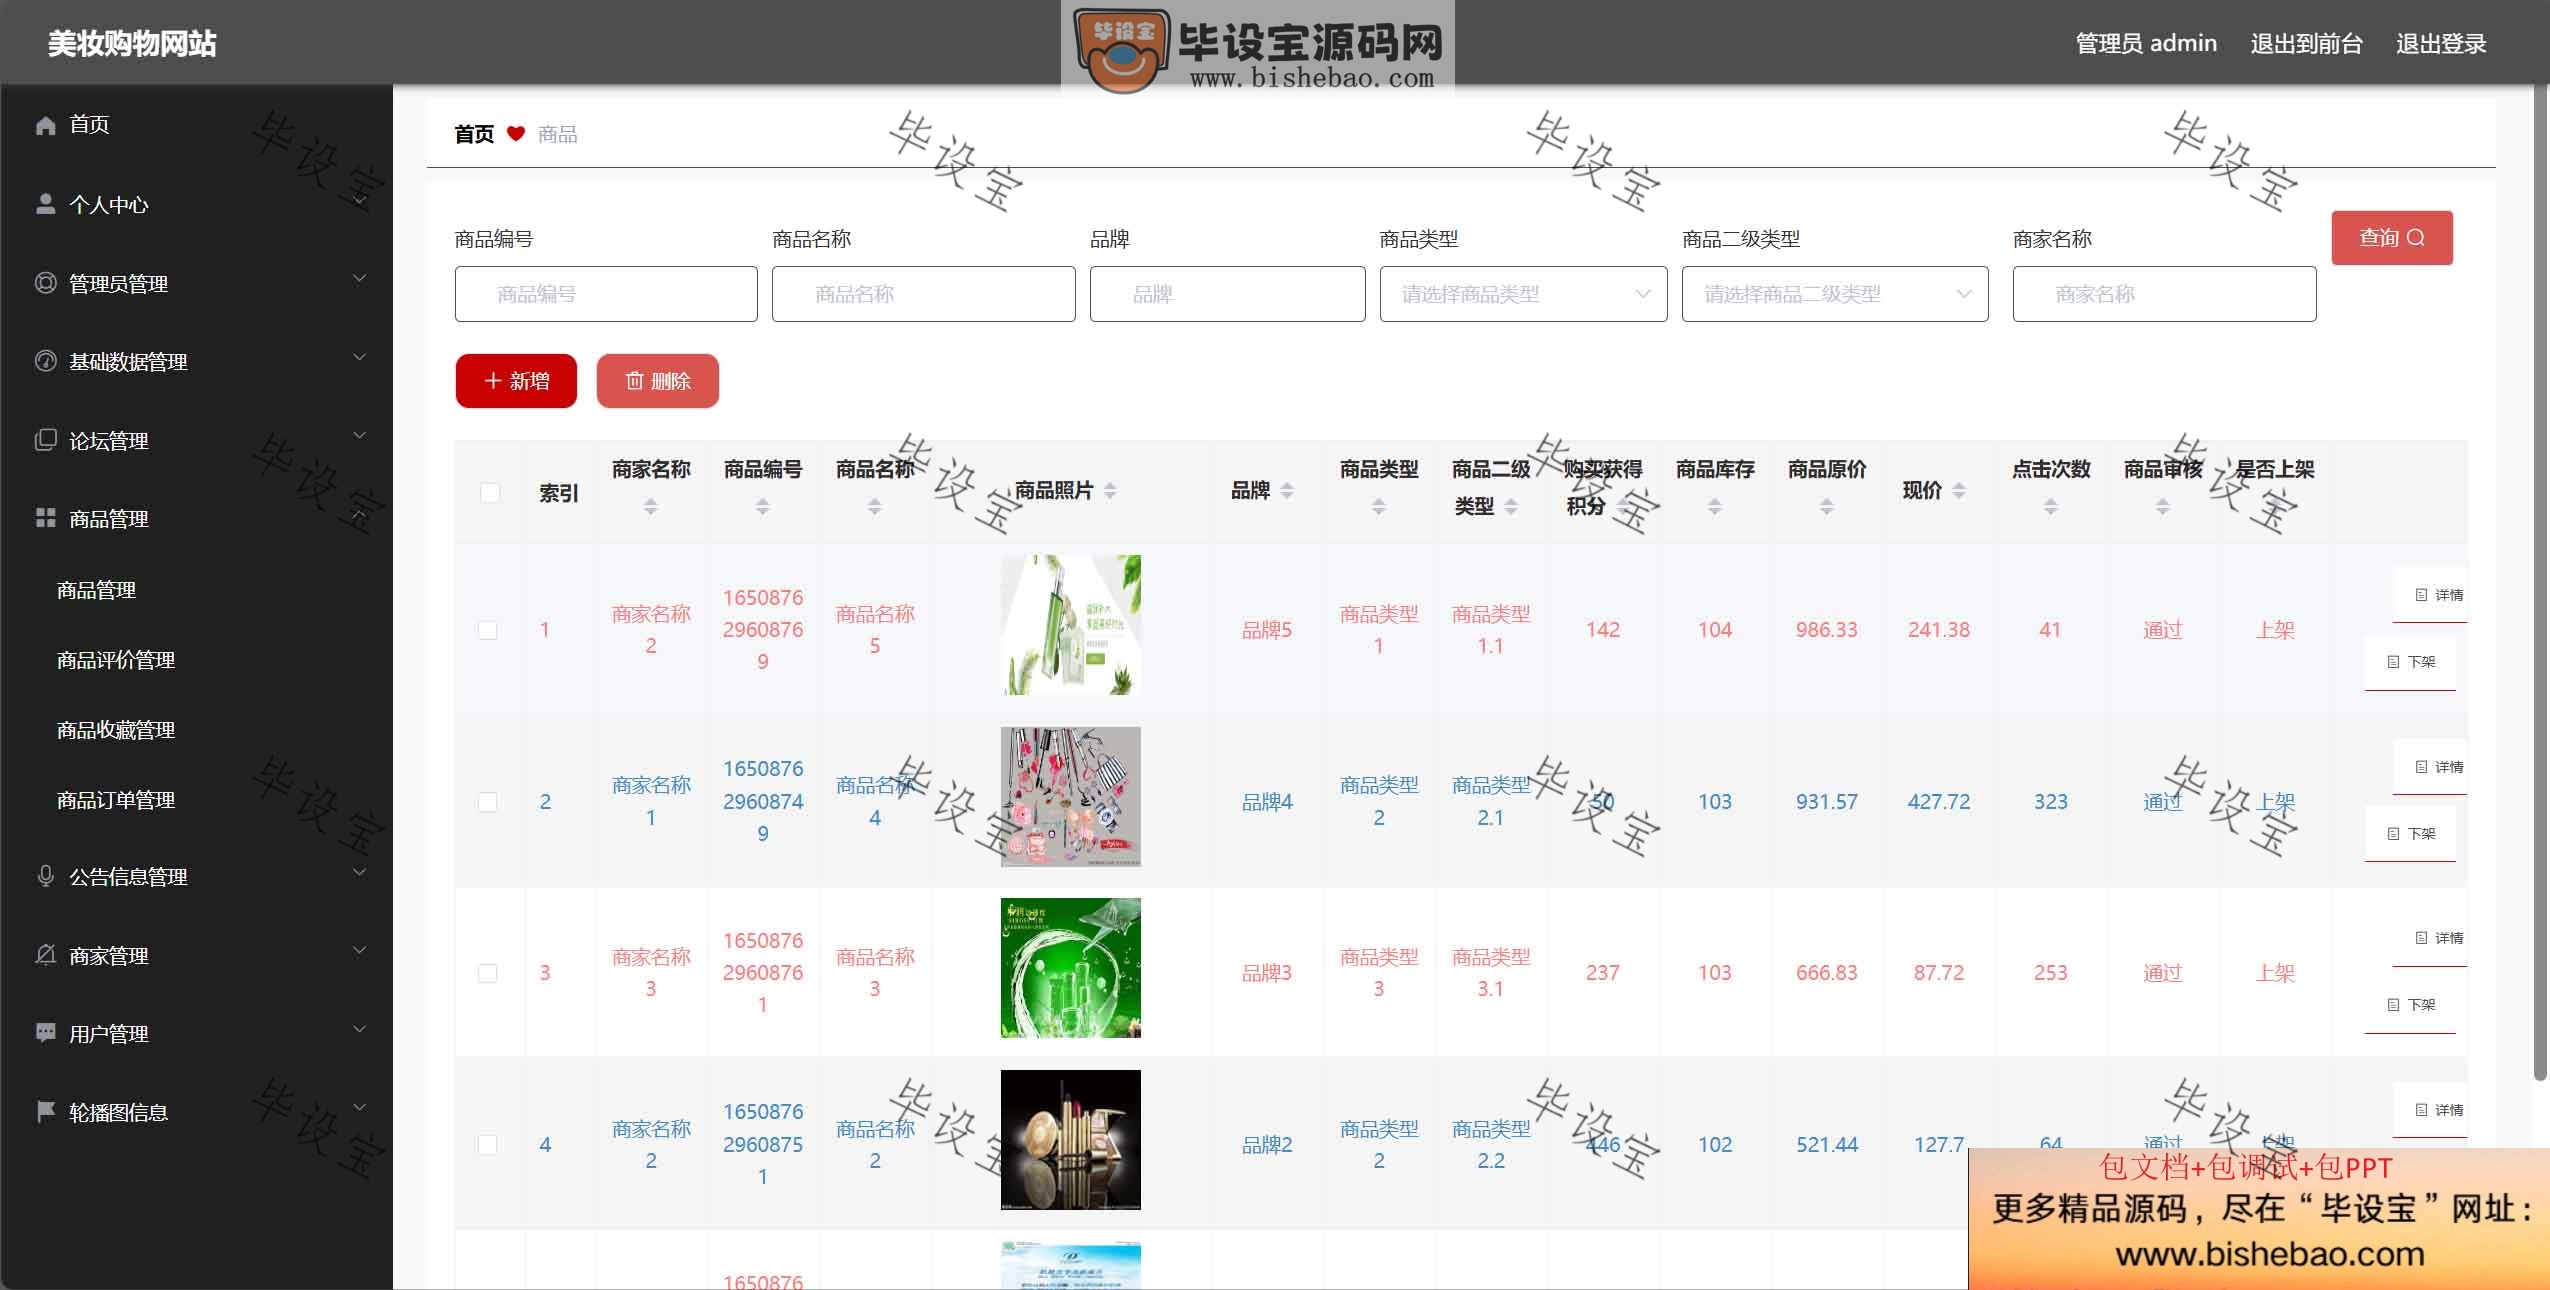2550x1290 pixels.
Task: Sort by 商品名称 column arrows
Action: point(875,507)
